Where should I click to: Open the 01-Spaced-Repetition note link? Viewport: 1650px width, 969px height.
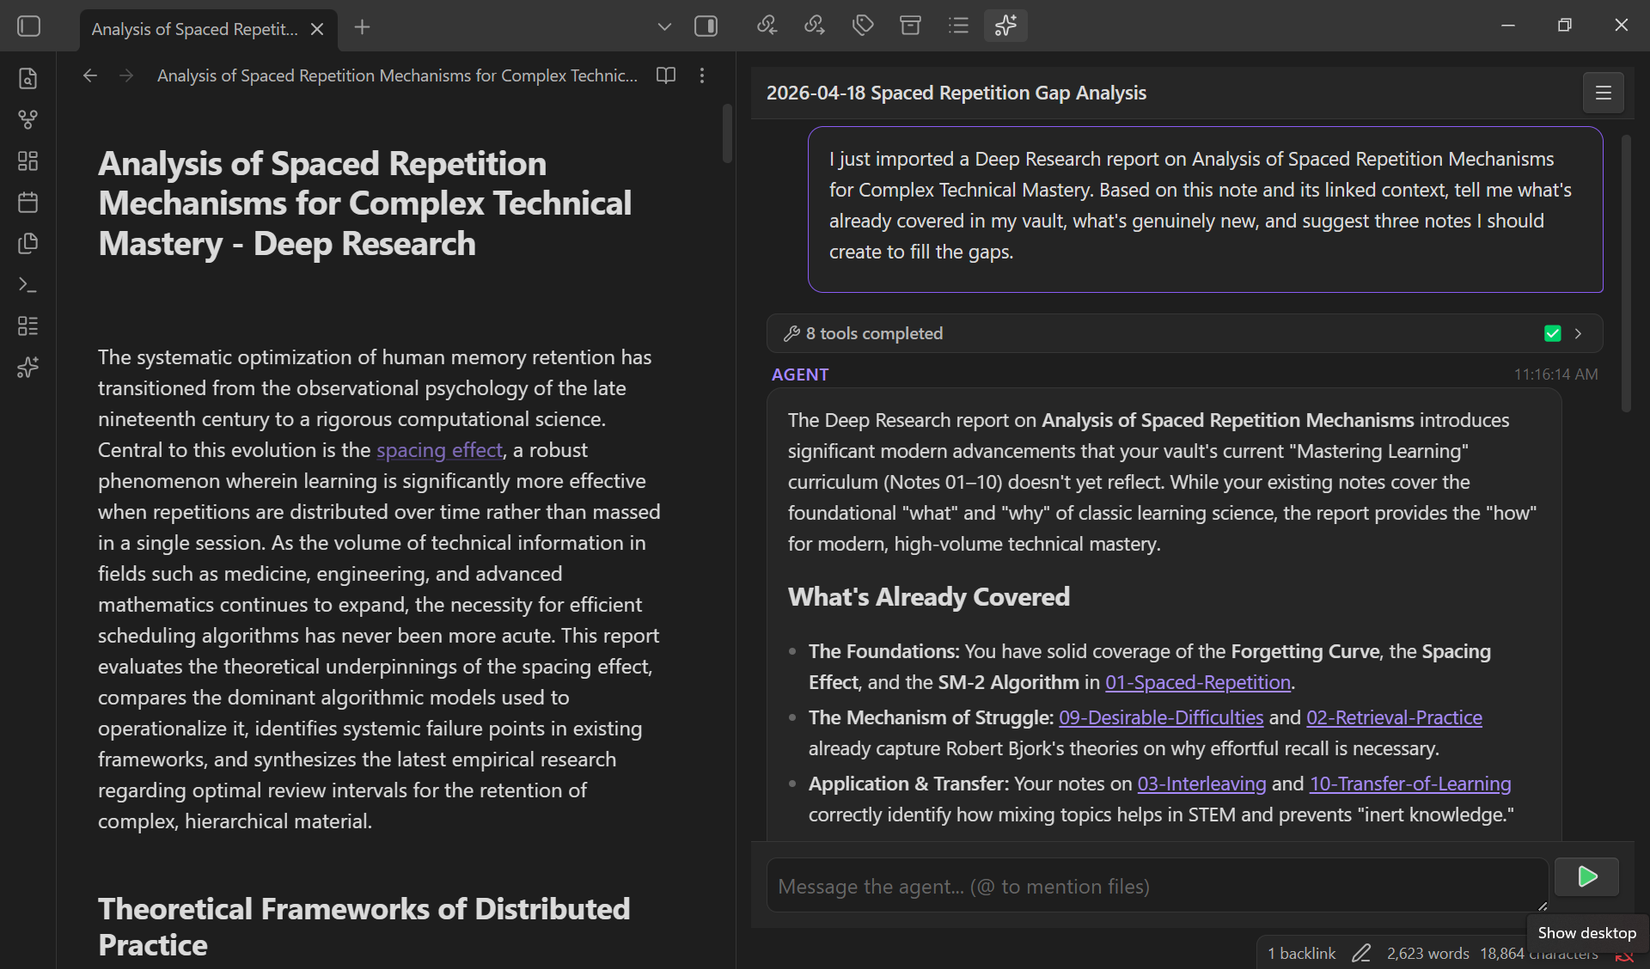(x=1197, y=682)
